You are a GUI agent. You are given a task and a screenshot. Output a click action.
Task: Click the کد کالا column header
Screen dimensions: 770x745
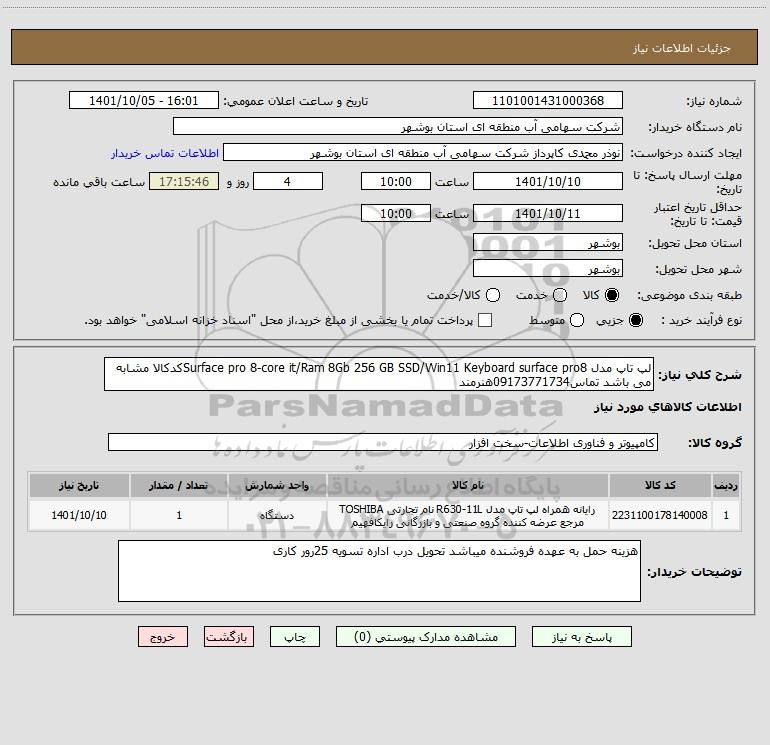pos(660,485)
